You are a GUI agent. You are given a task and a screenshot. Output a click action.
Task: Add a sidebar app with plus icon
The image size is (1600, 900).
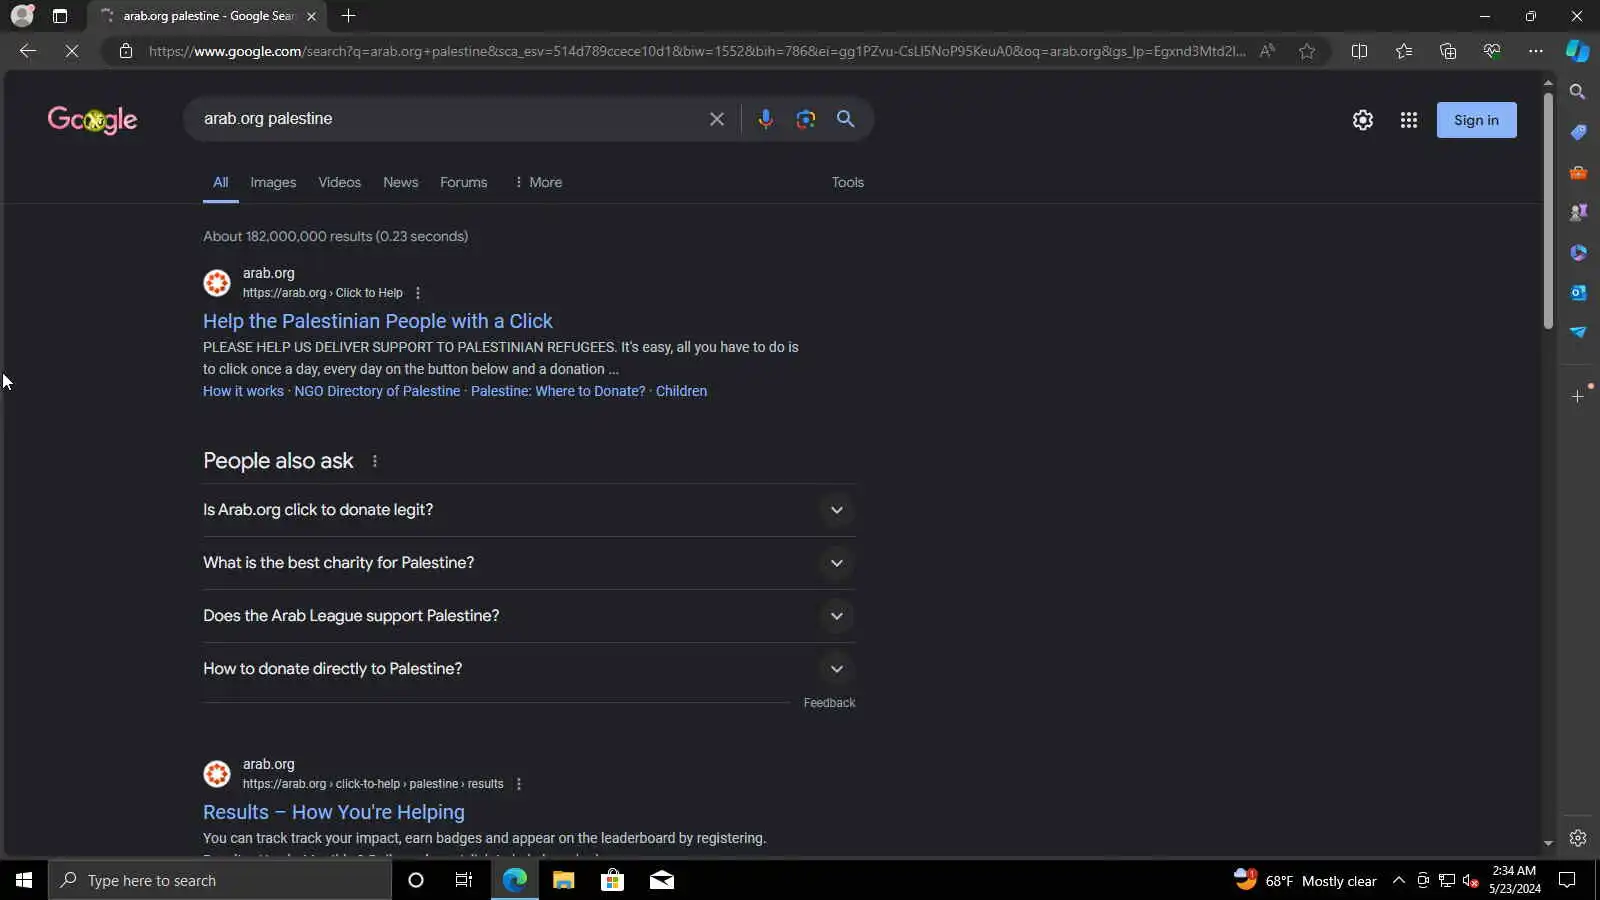point(1578,396)
